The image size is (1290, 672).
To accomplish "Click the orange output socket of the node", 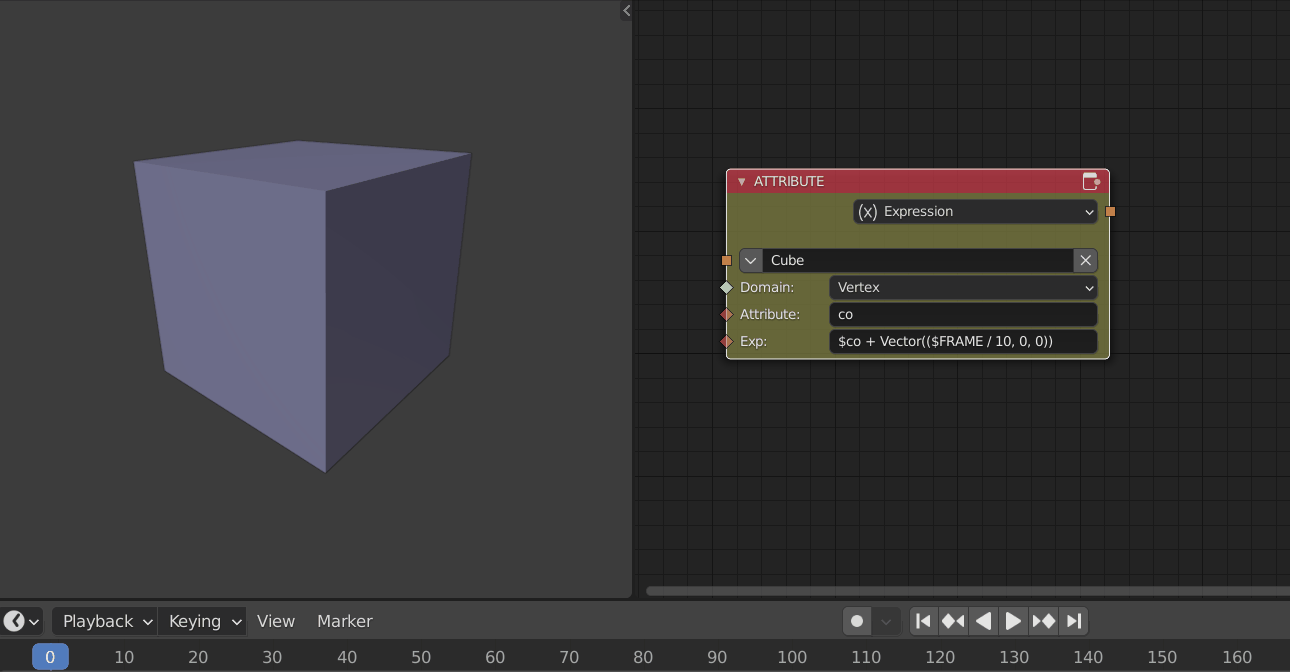I will click(x=1110, y=212).
